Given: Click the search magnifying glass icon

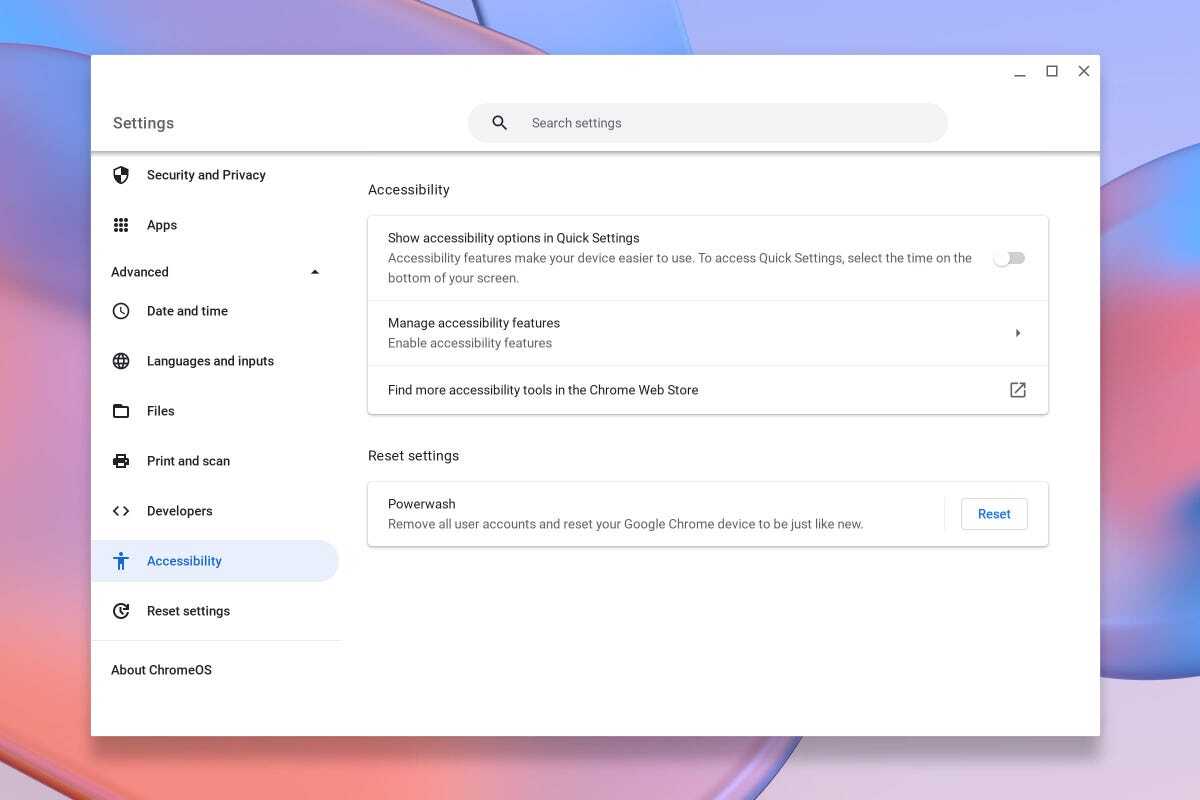Looking at the screenshot, I should tap(500, 123).
